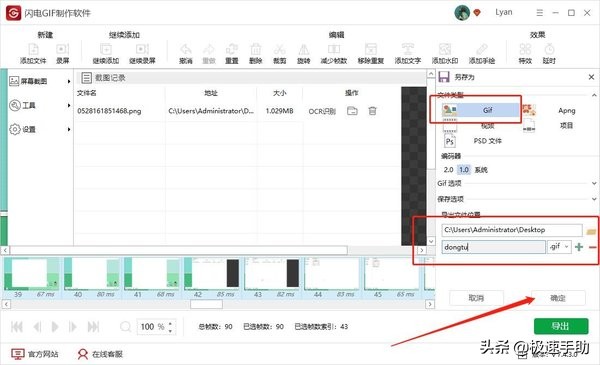Choose encoder version 2.0
This screenshot has width=600, height=365.
point(448,169)
